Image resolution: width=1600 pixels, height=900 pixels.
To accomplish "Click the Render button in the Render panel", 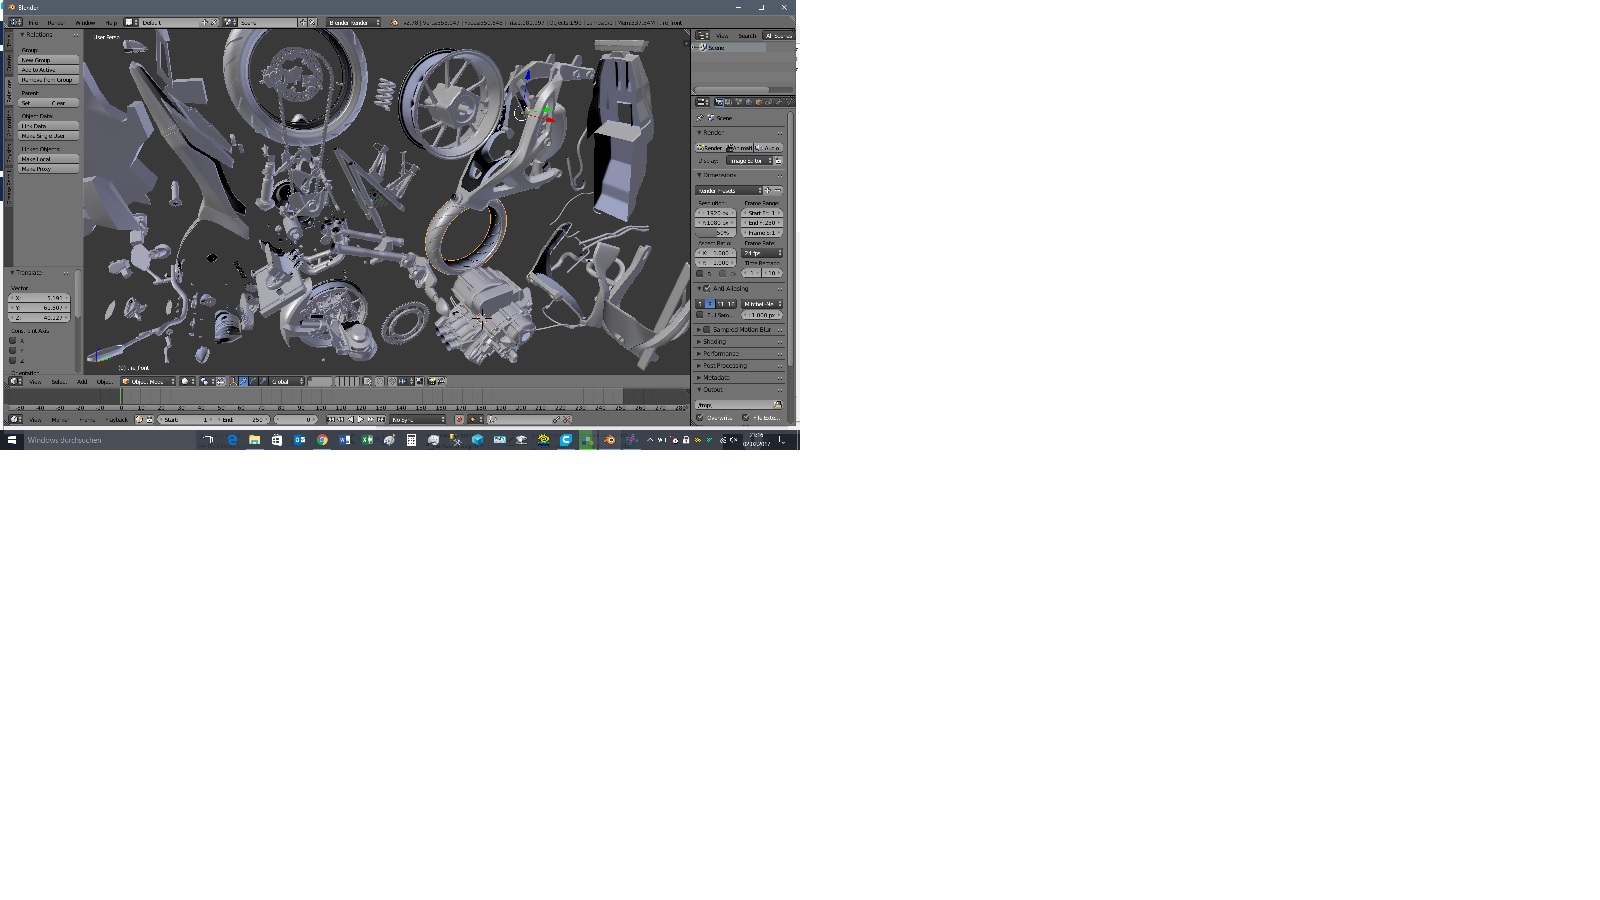I will click(710, 148).
